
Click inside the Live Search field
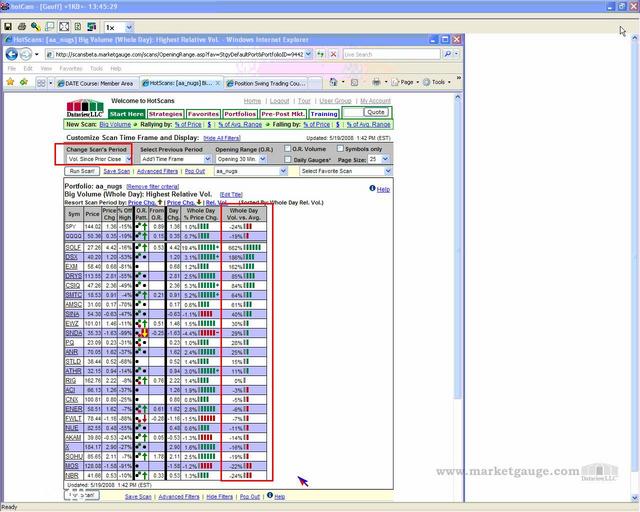tap(391, 54)
